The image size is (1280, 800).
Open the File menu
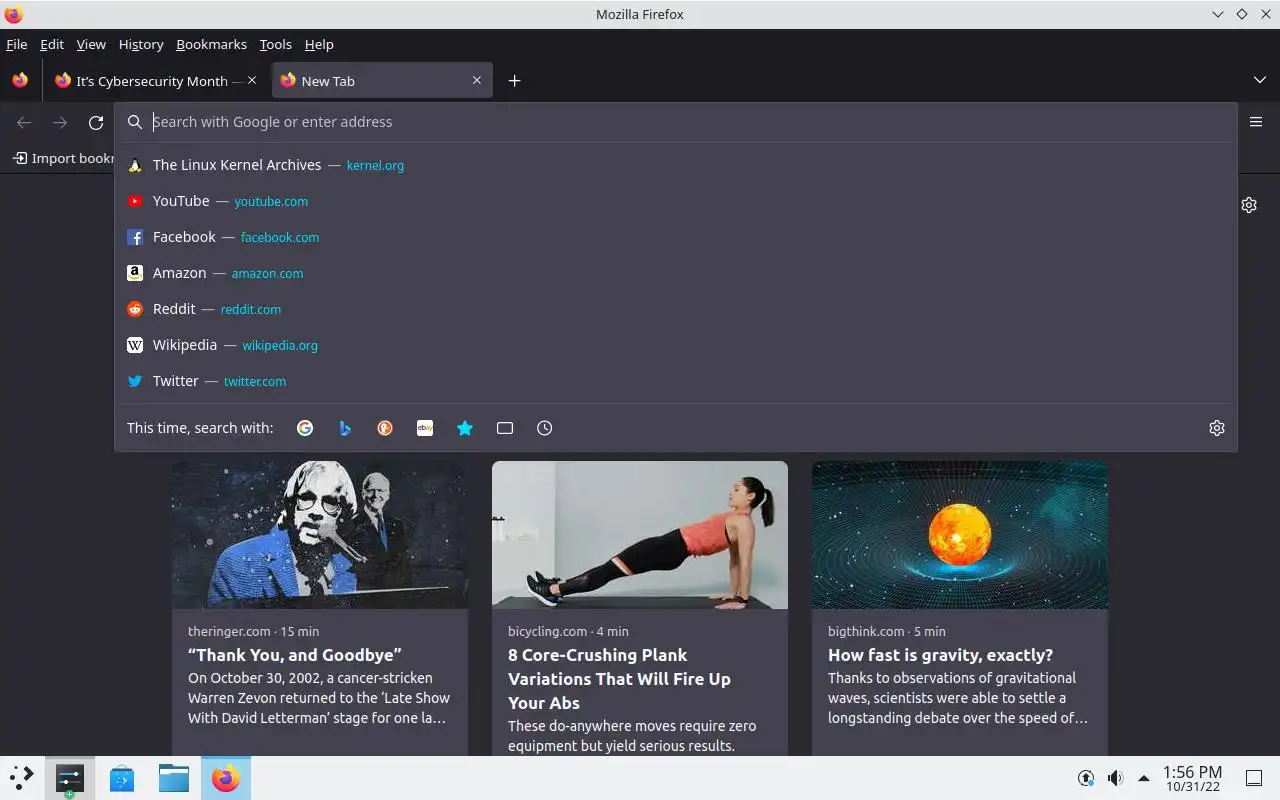[16, 44]
